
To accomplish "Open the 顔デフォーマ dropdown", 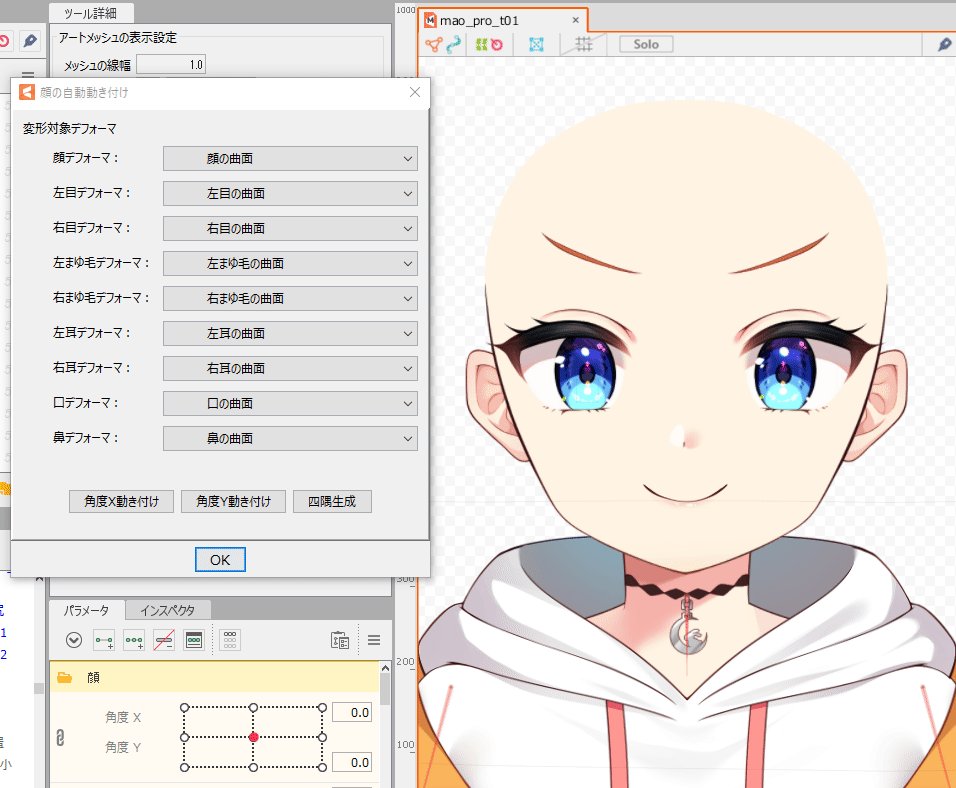I will [289, 158].
